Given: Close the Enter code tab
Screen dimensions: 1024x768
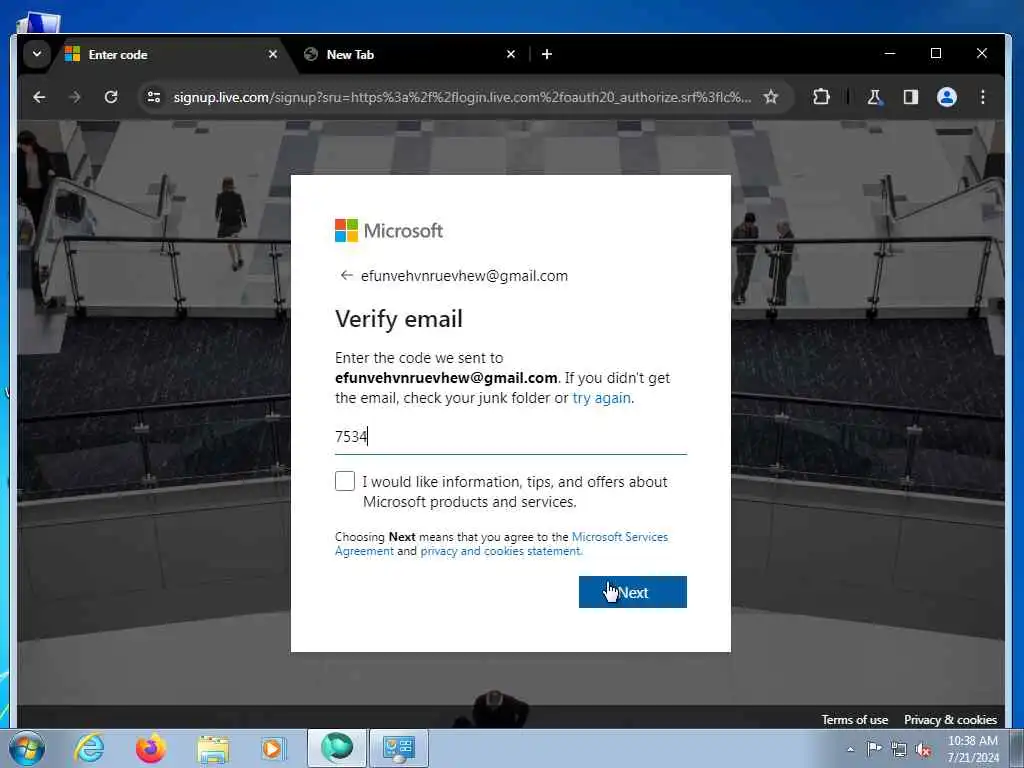Looking at the screenshot, I should click(273, 54).
